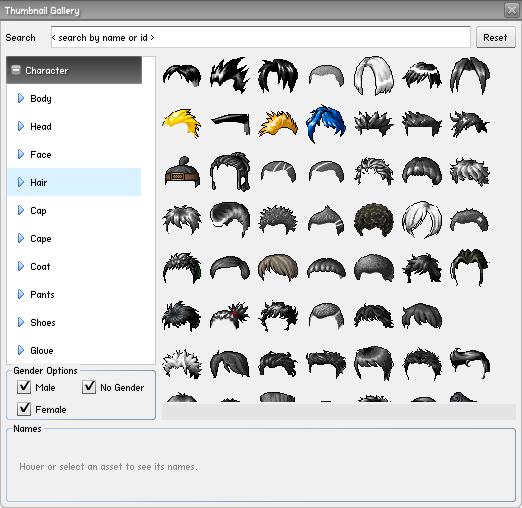Screen dimensions: 522x508
Task: Open the Head category
Action: pos(74,126)
